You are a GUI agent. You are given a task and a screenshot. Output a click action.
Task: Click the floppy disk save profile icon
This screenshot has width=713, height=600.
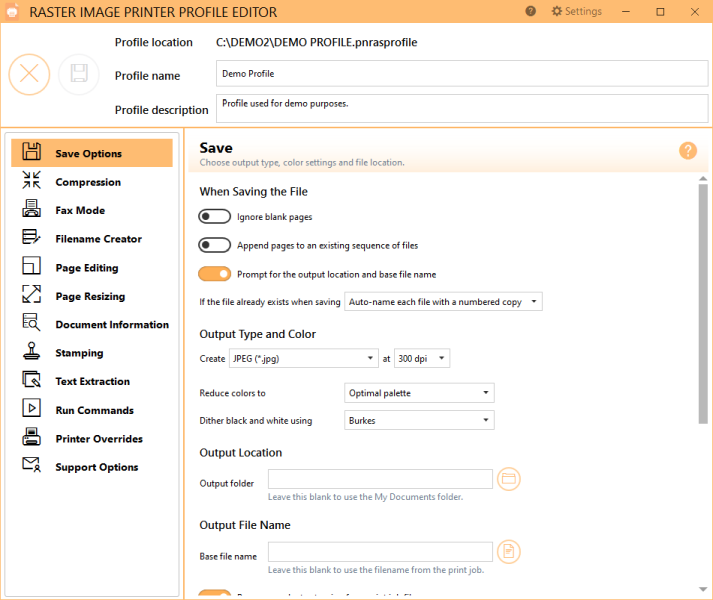pos(79,74)
